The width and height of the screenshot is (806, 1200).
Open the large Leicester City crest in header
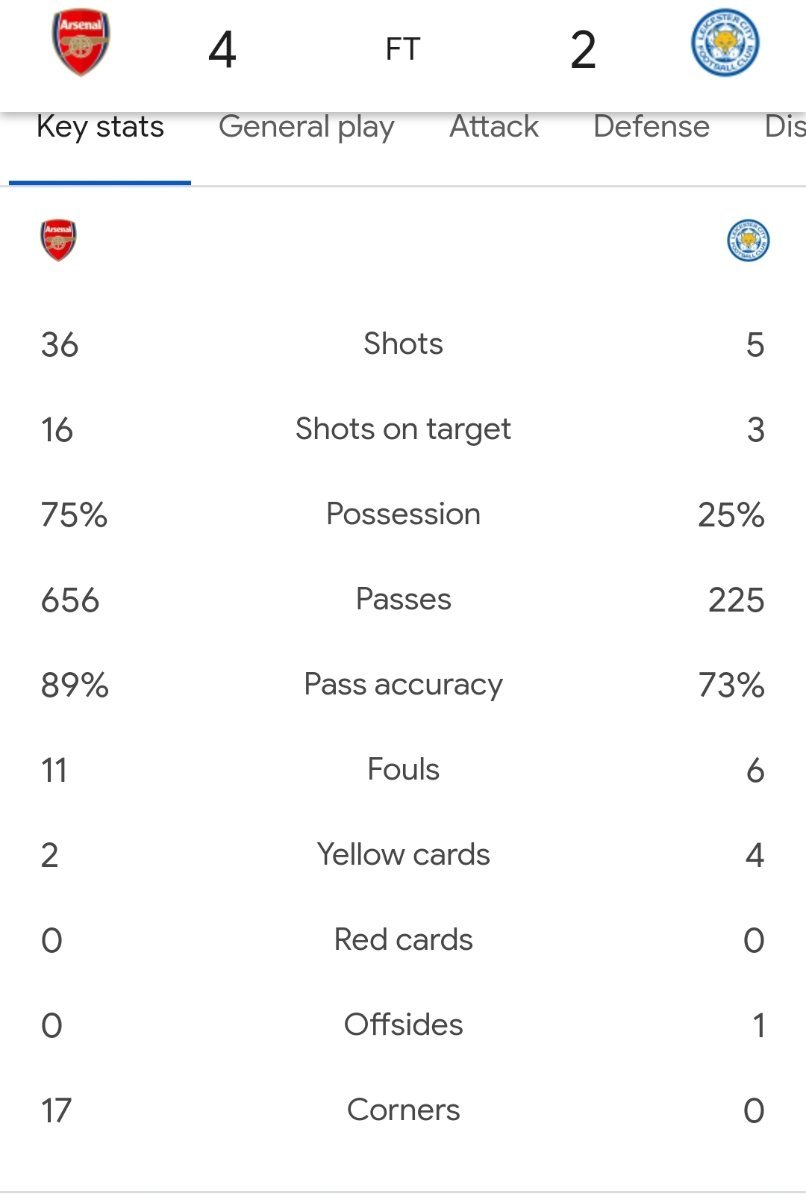(726, 46)
